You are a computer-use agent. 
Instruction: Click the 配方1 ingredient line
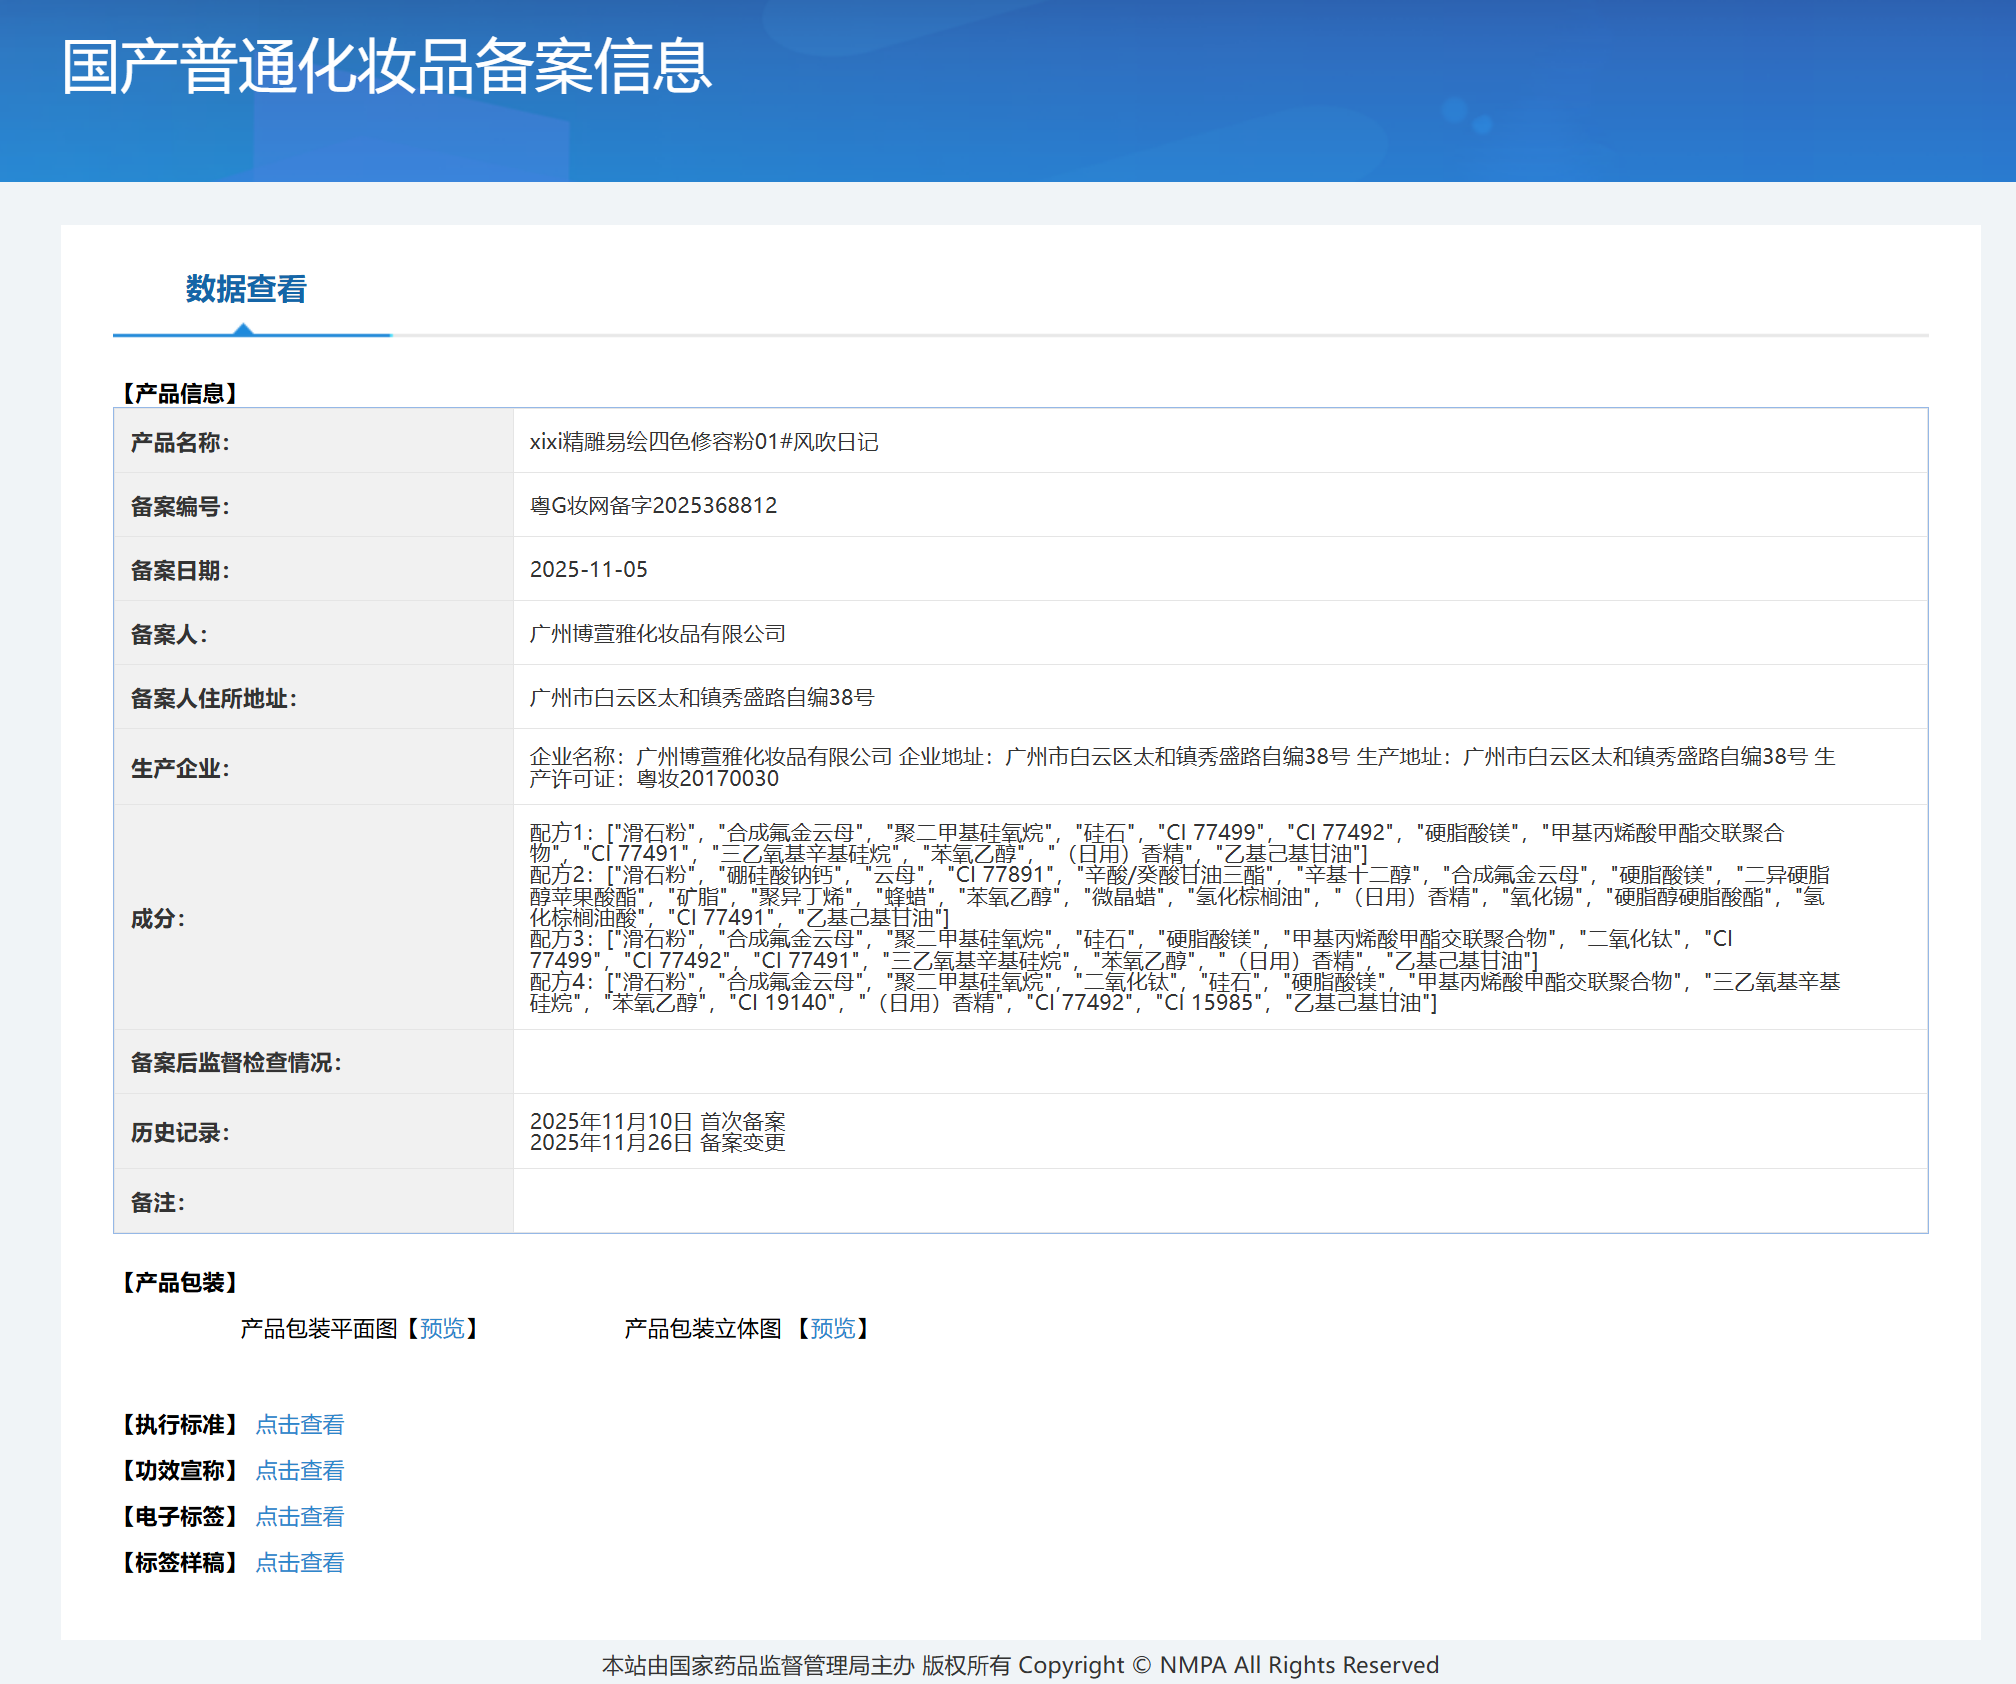(x=1157, y=843)
